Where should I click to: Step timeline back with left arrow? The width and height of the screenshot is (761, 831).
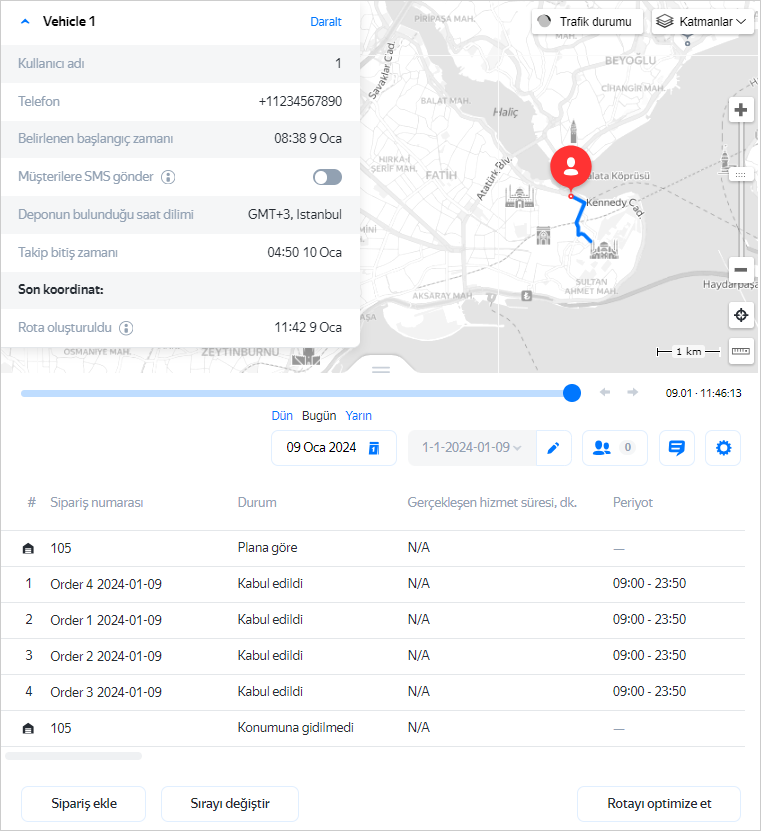tap(605, 392)
